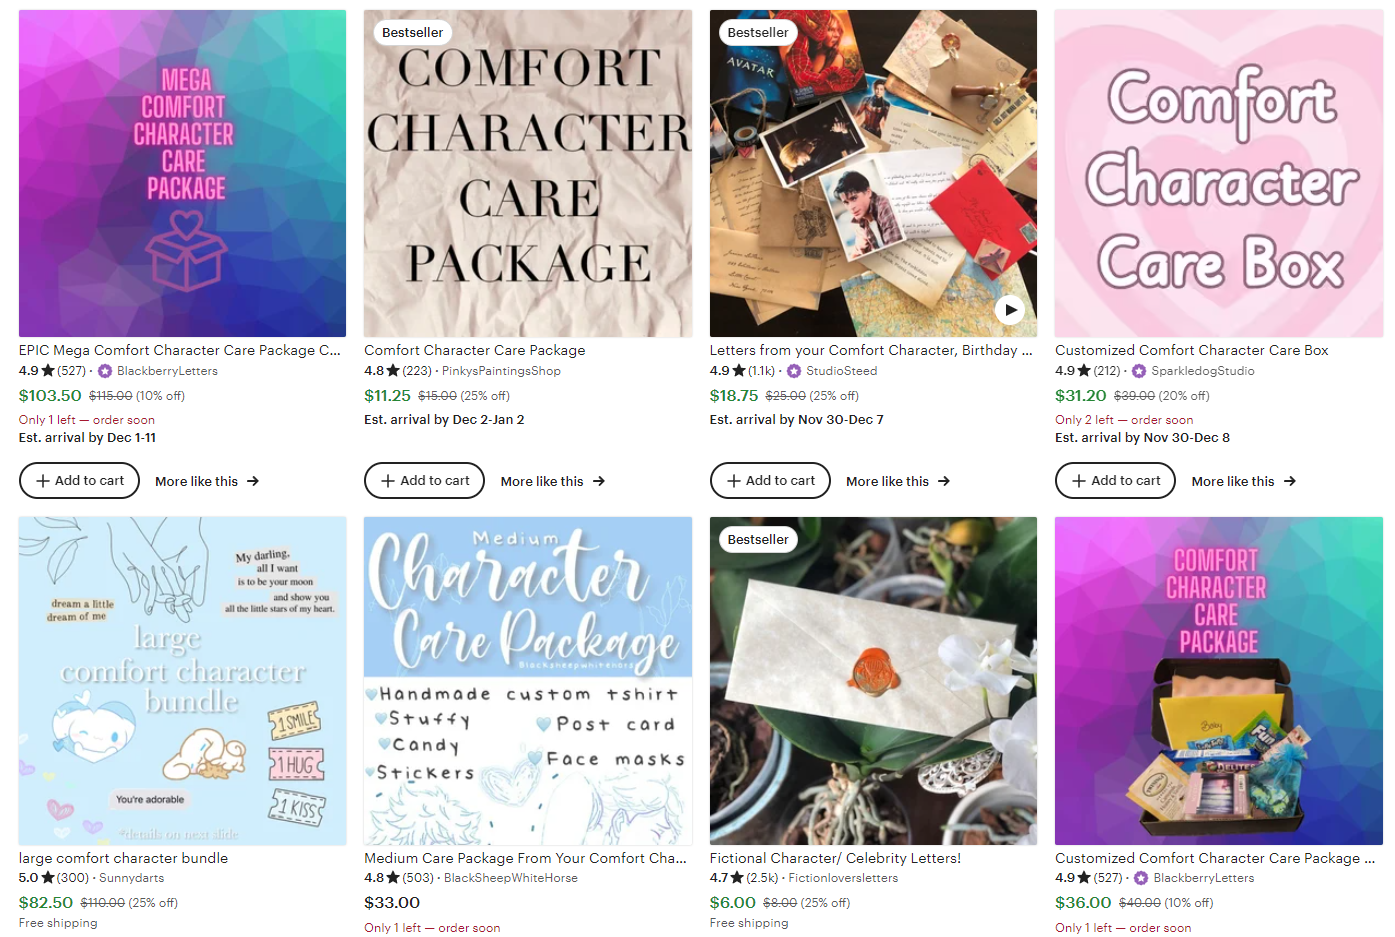
Task: Open Fictional Character/ Celebrity Letters listing title
Action: pos(835,858)
